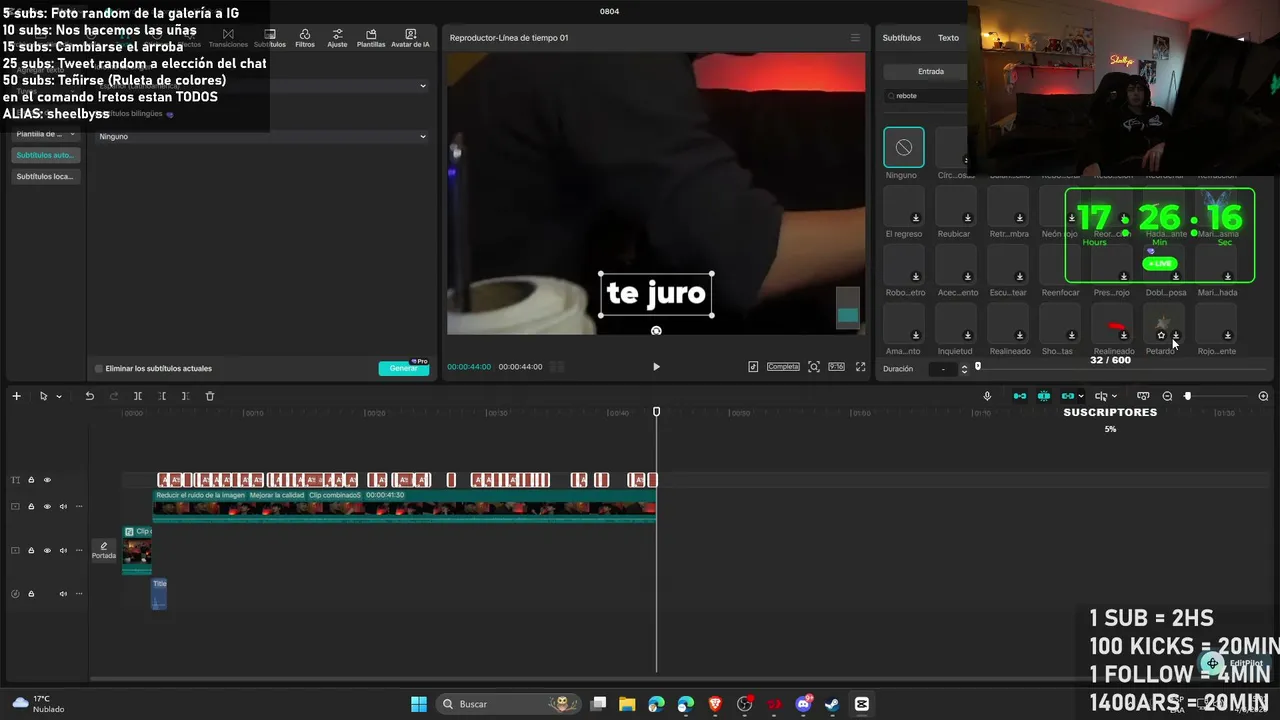Enter fullscreen preview mode
This screenshot has height=720, width=1280.
pos(860,367)
